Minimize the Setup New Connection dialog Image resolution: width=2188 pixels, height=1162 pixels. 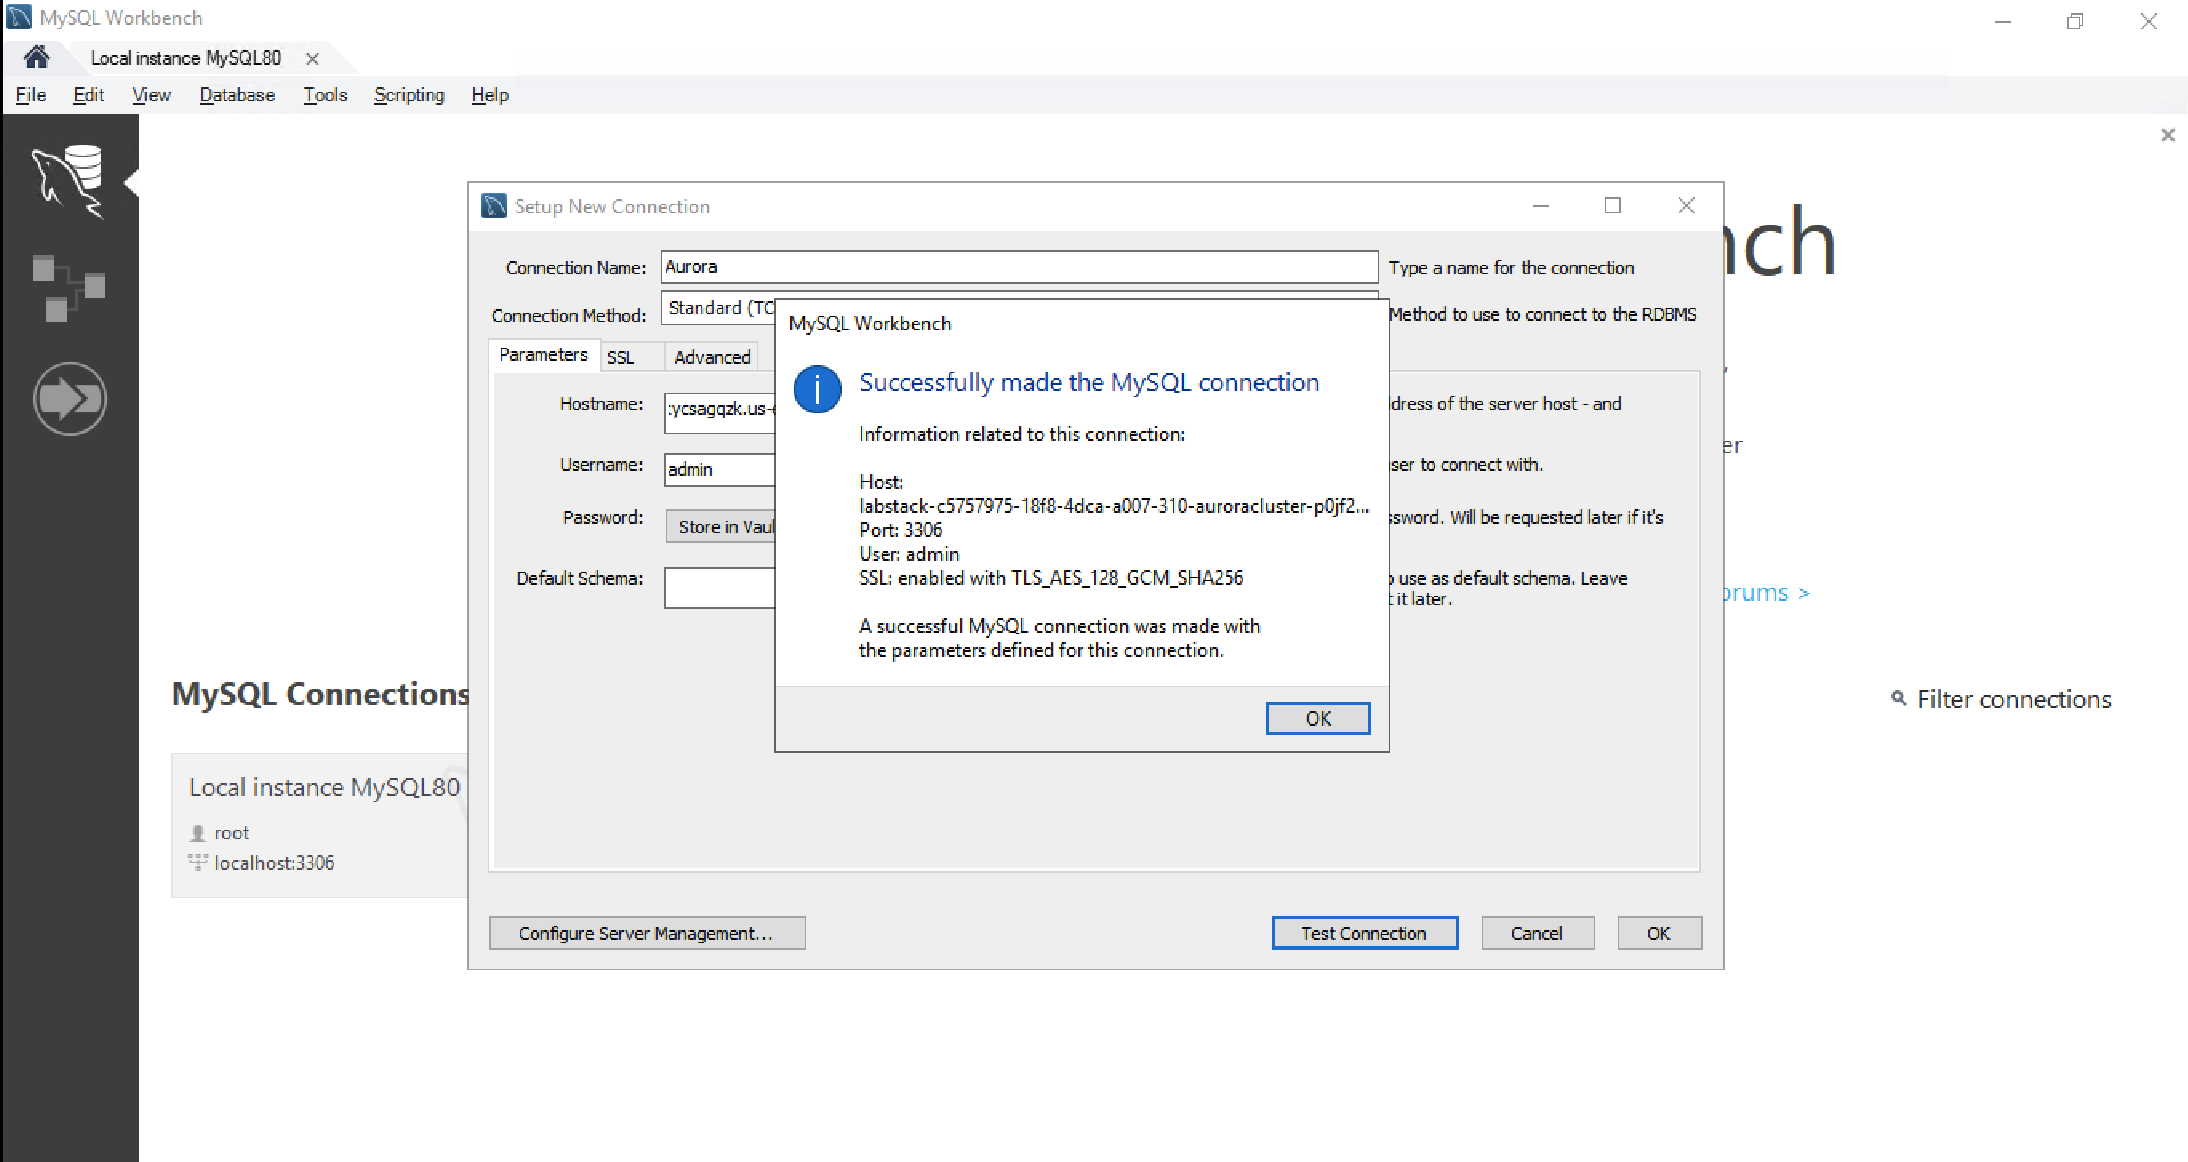click(1541, 206)
